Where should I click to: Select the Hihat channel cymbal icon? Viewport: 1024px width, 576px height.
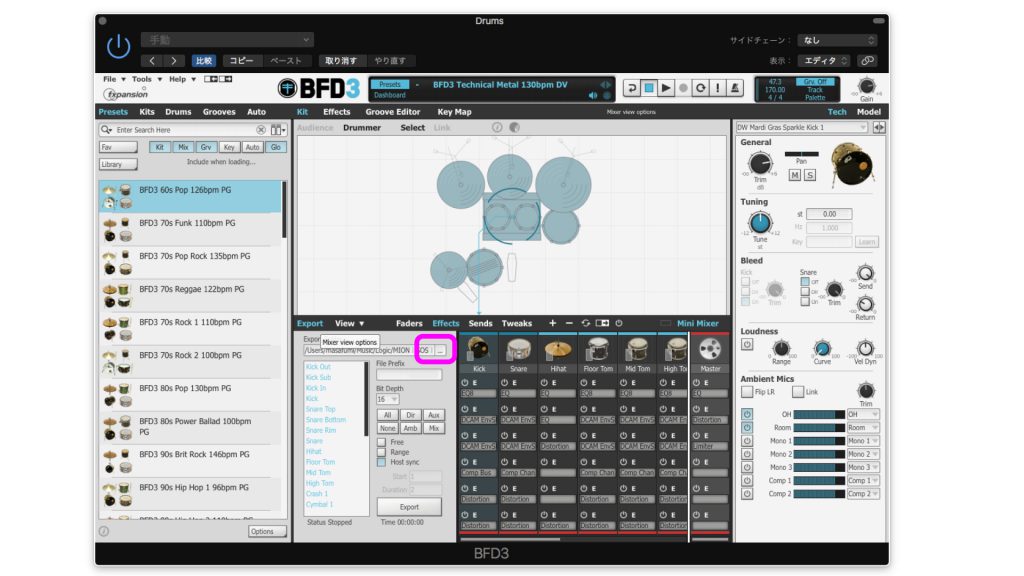558,349
